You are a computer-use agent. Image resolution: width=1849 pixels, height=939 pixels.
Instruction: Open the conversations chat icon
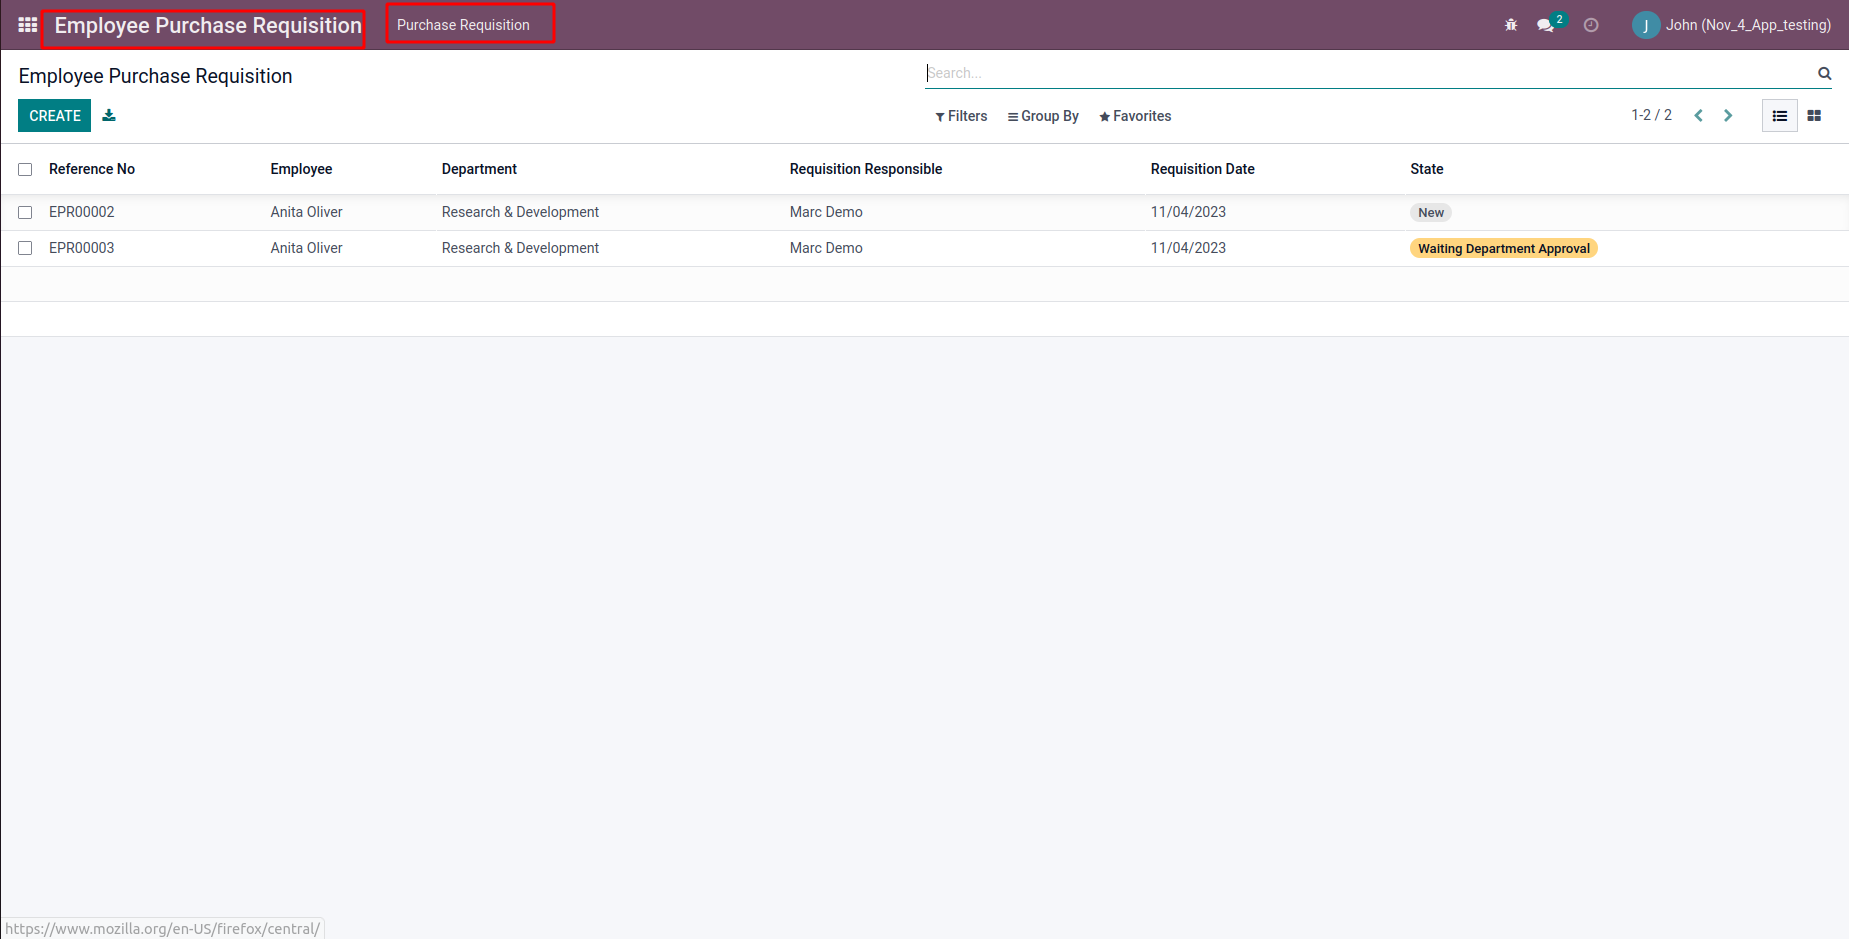tap(1546, 25)
